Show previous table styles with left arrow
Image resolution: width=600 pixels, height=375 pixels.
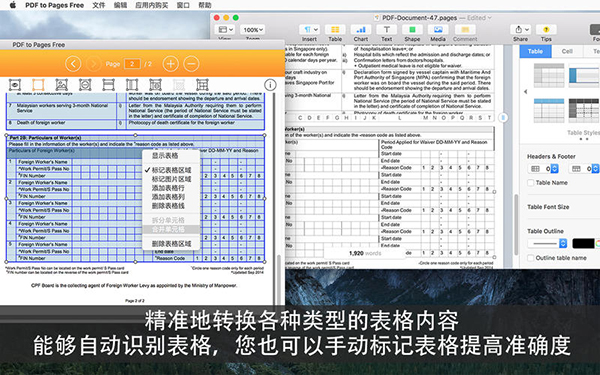525,92
